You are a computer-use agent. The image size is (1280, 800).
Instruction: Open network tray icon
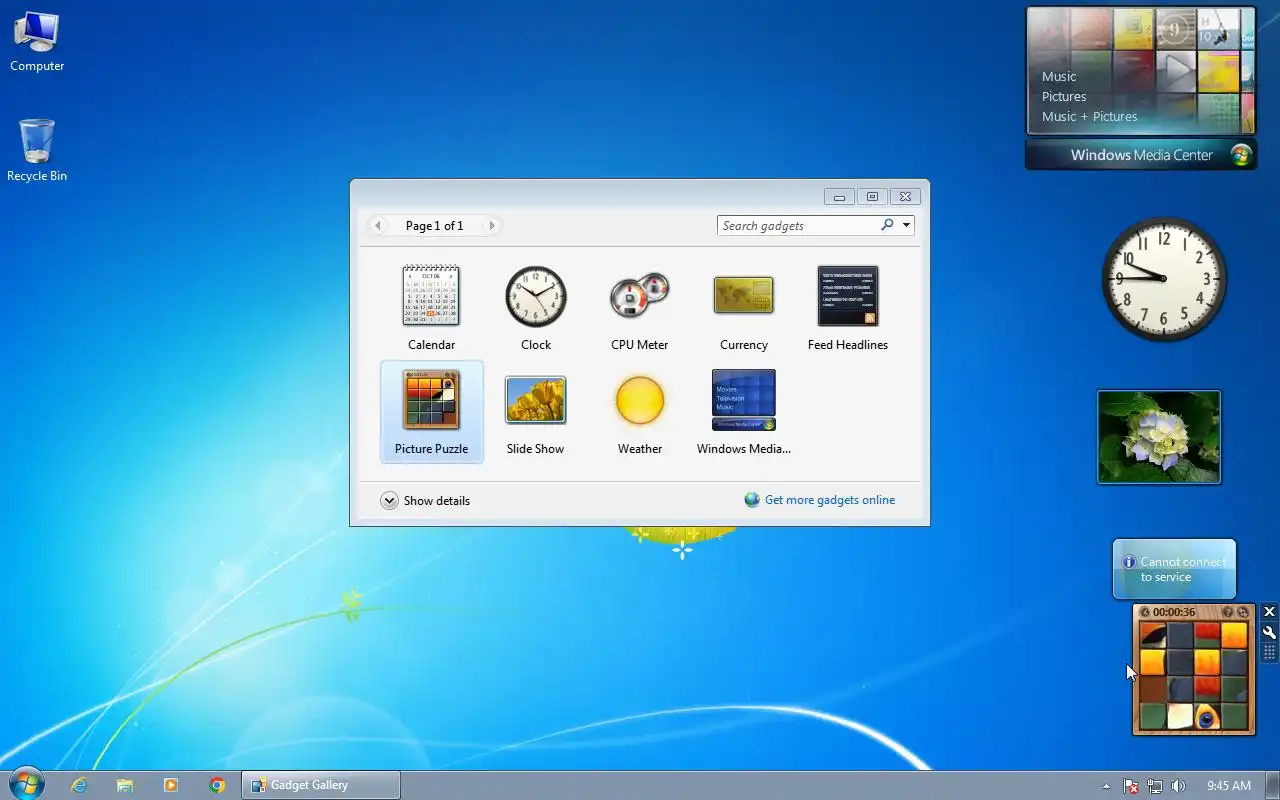[1155, 786]
